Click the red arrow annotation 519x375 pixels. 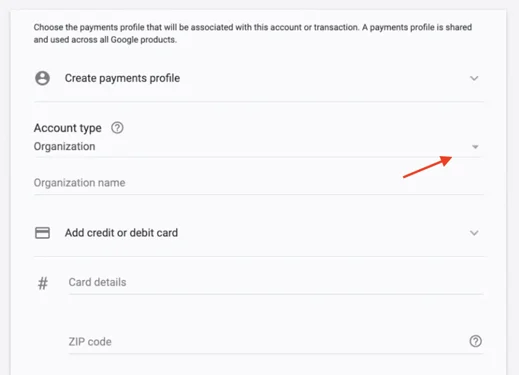(x=428, y=166)
